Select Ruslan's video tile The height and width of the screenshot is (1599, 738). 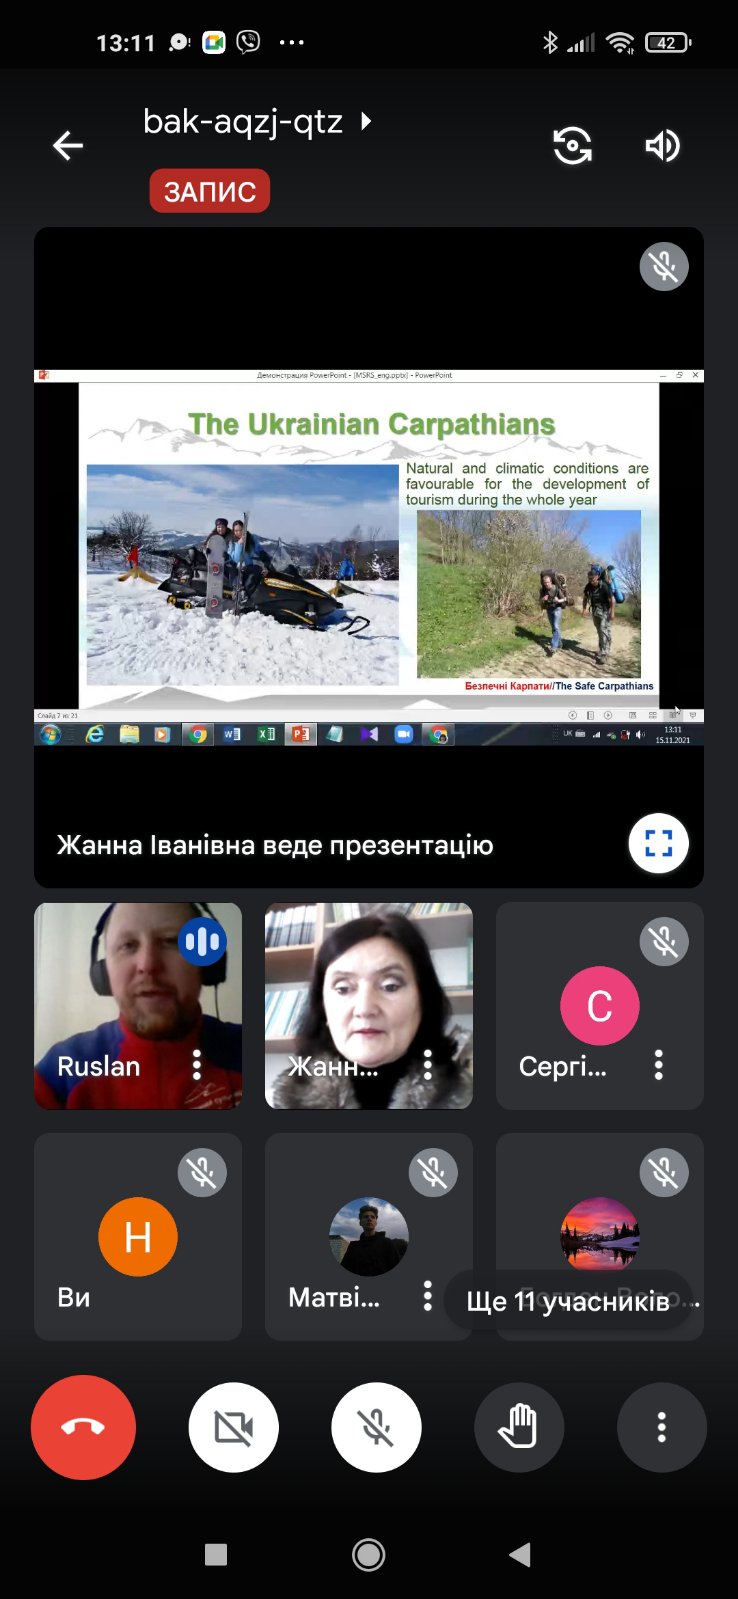click(x=138, y=1006)
